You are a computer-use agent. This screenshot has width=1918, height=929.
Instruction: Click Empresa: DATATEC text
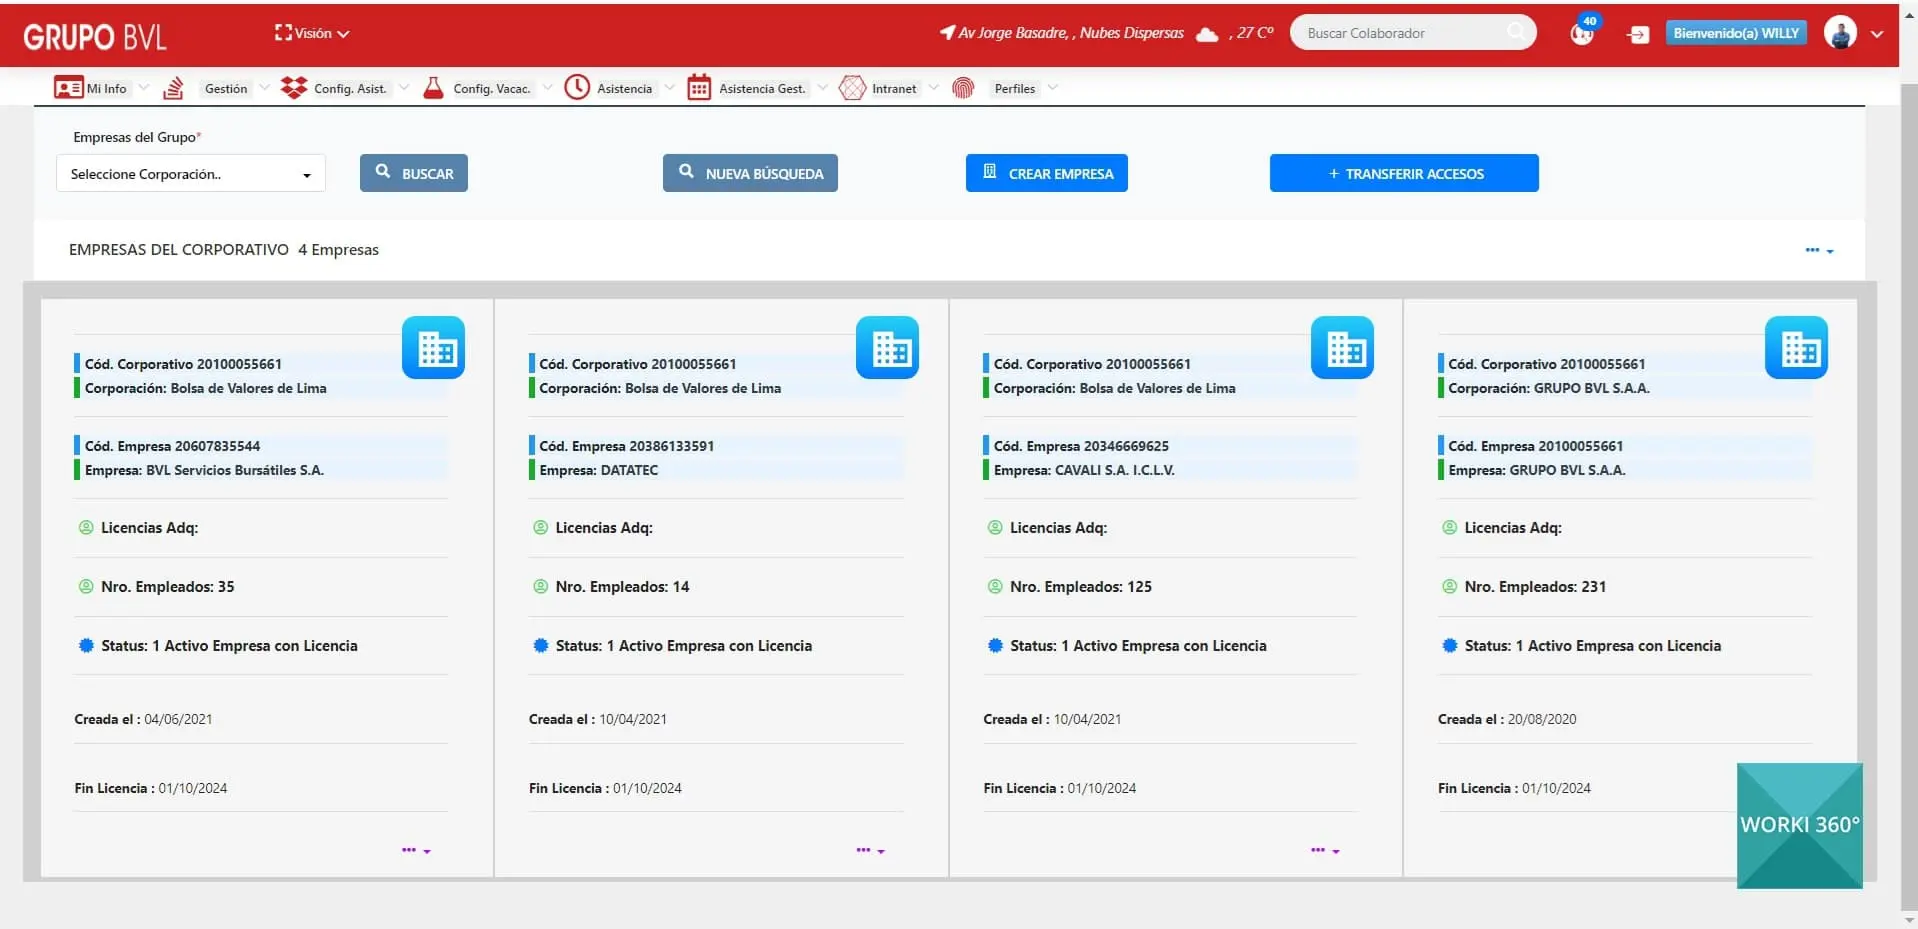click(x=599, y=470)
